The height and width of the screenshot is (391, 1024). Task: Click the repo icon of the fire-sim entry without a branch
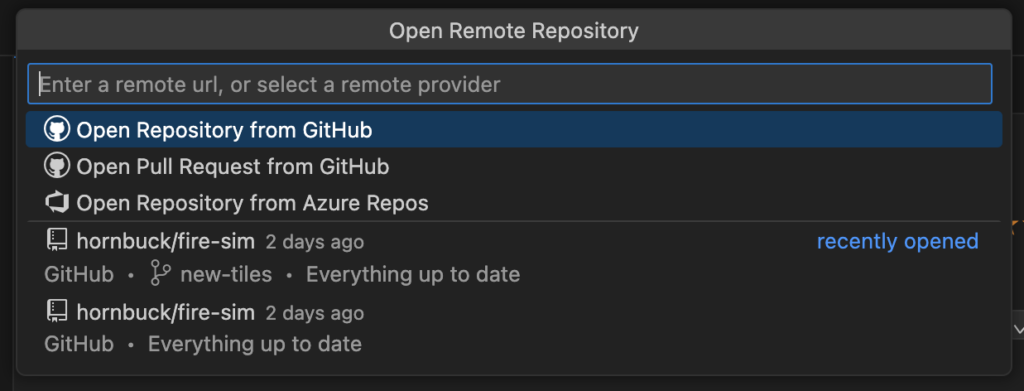(56, 312)
